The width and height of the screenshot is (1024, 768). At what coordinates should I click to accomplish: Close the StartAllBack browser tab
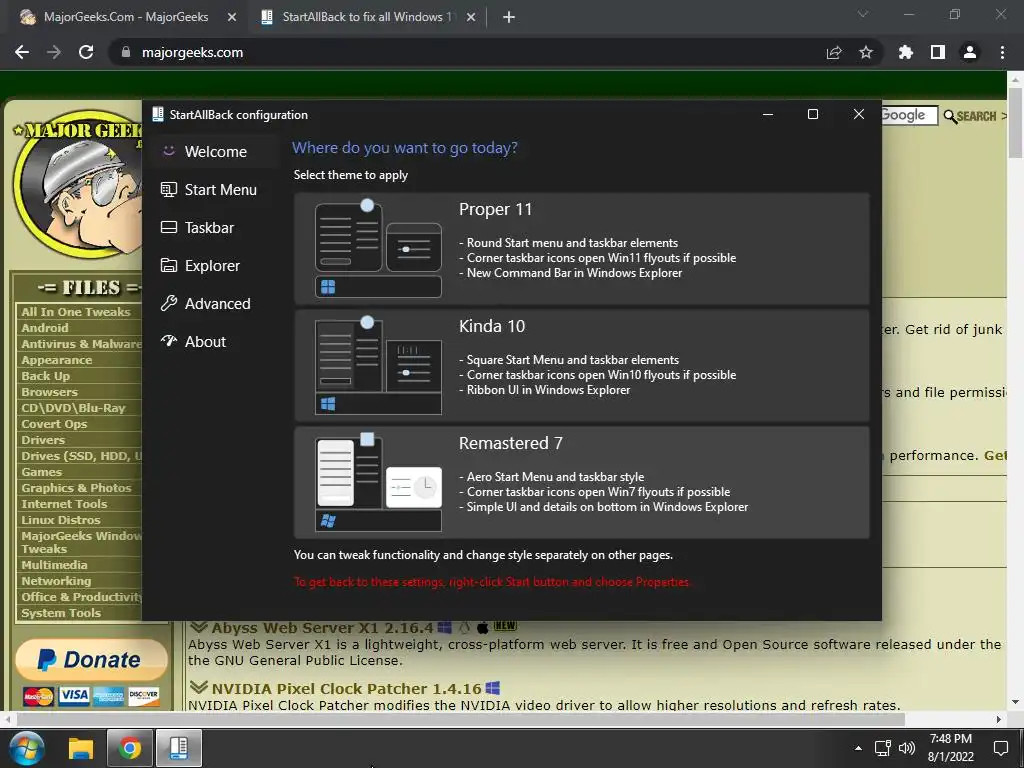tap(471, 18)
